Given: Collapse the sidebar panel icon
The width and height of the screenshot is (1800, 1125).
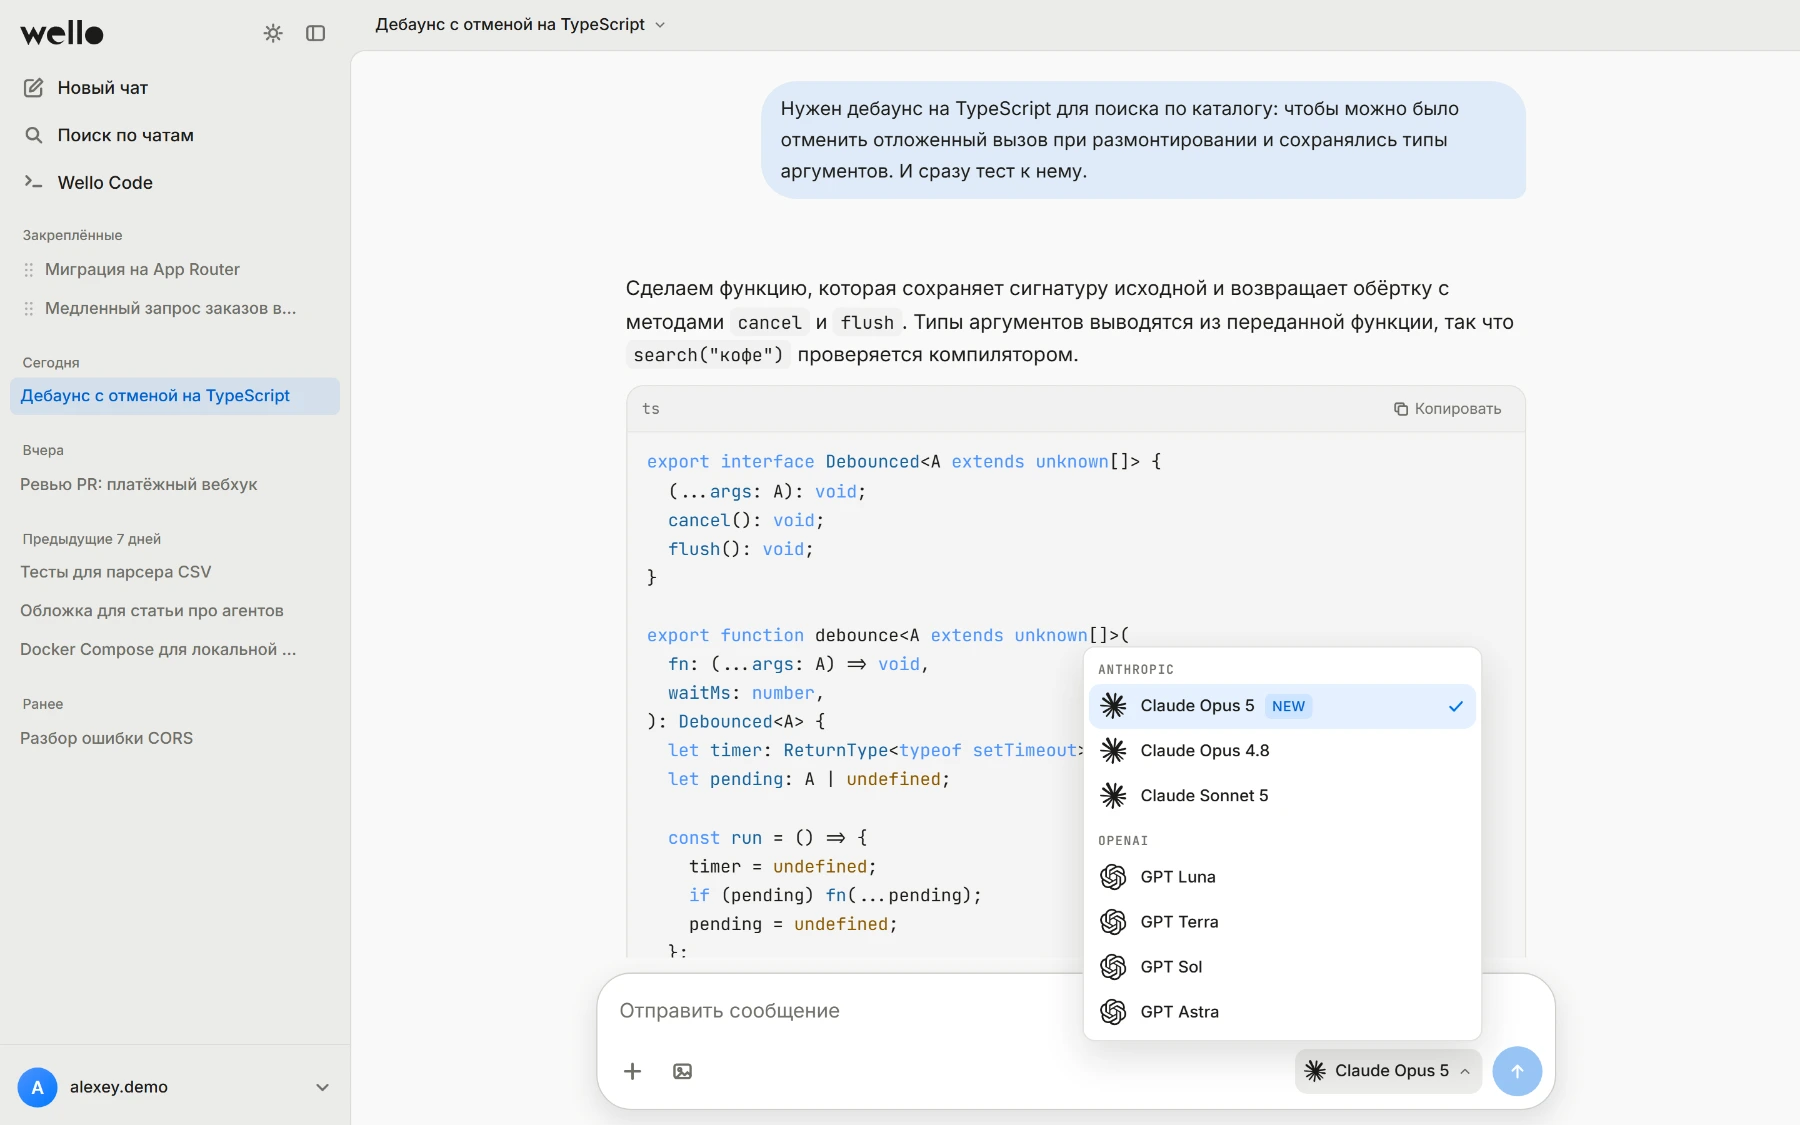Looking at the screenshot, I should 316,33.
